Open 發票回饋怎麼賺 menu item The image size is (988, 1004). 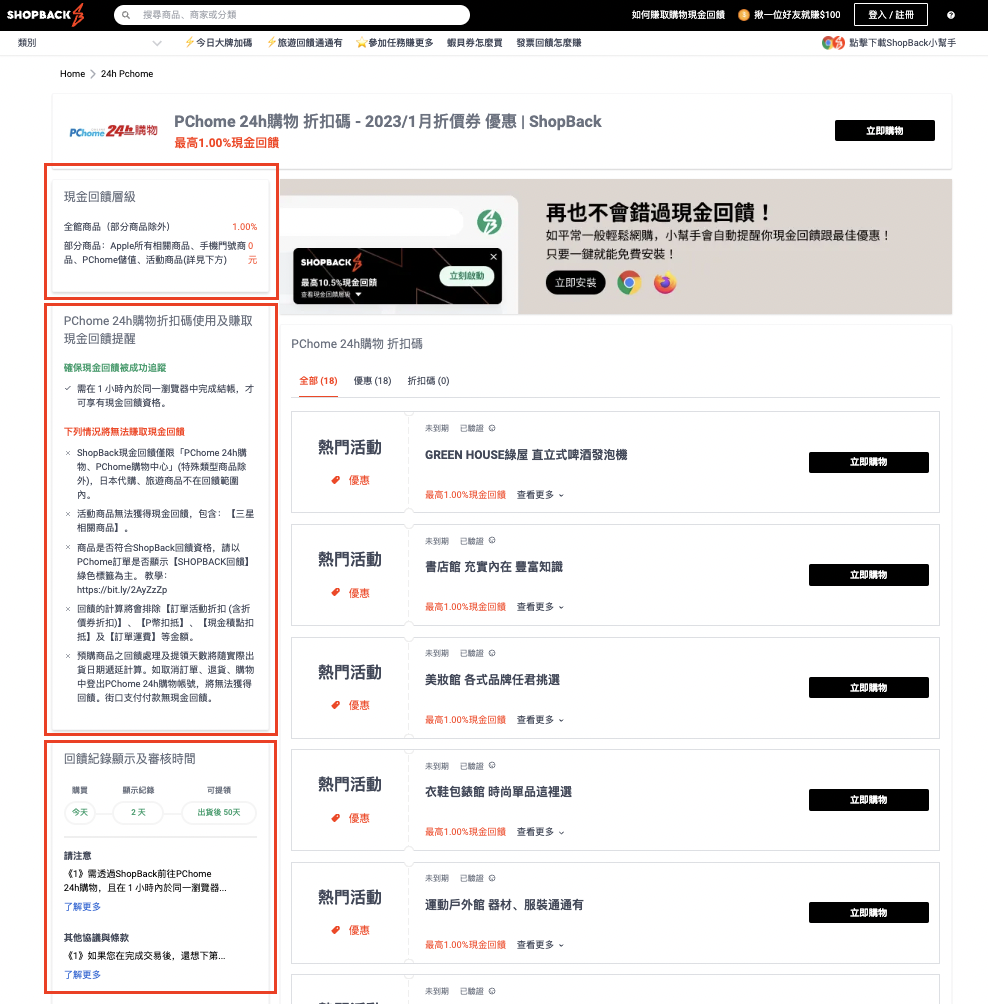point(549,43)
